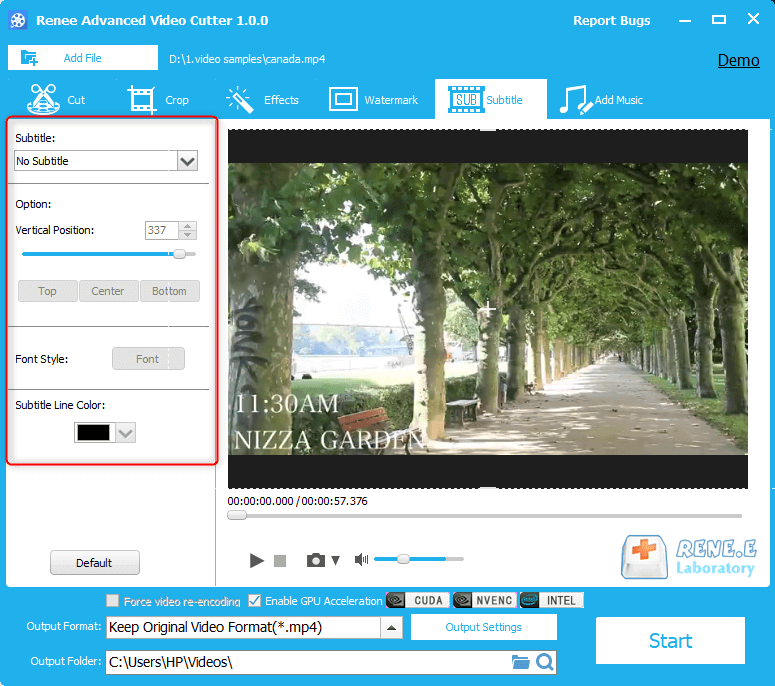Take a snapshot with camera icon
The height and width of the screenshot is (686, 775).
tap(316, 560)
